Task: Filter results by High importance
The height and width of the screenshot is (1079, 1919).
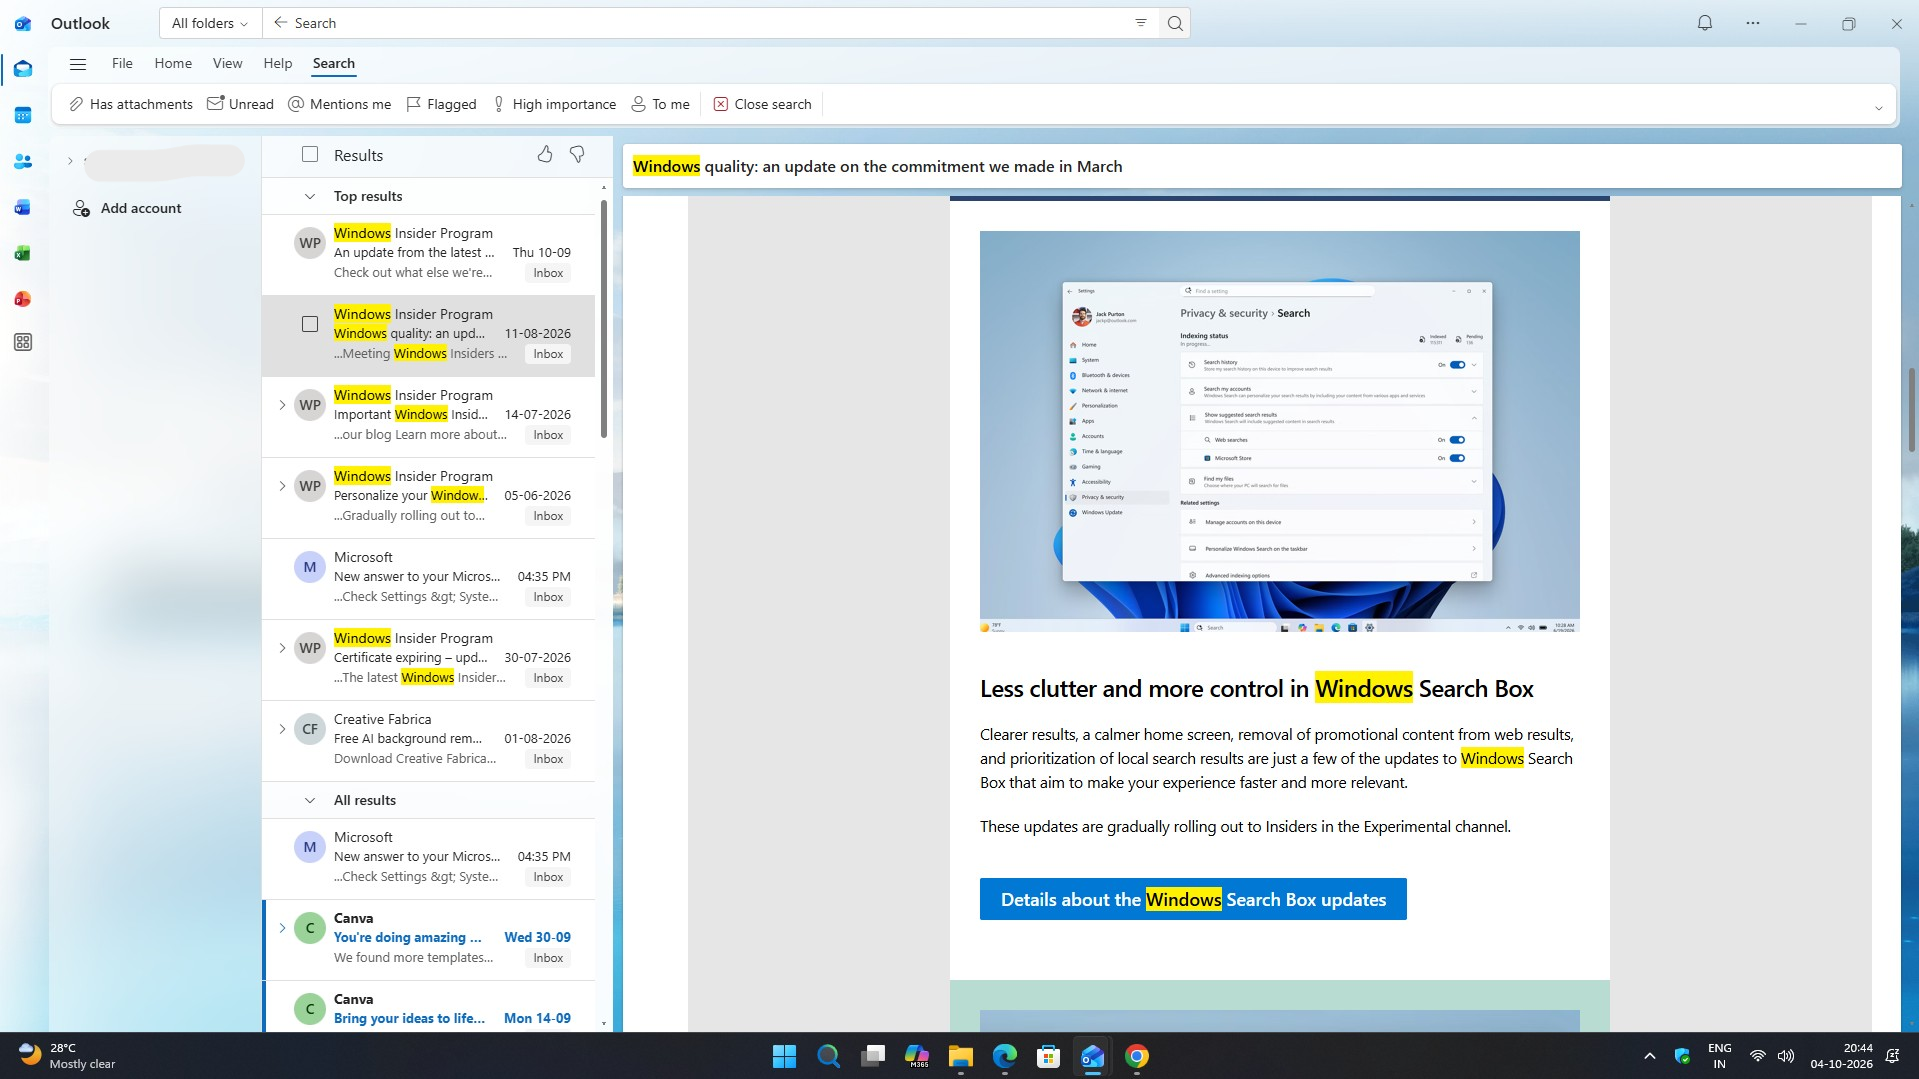Action: (554, 104)
